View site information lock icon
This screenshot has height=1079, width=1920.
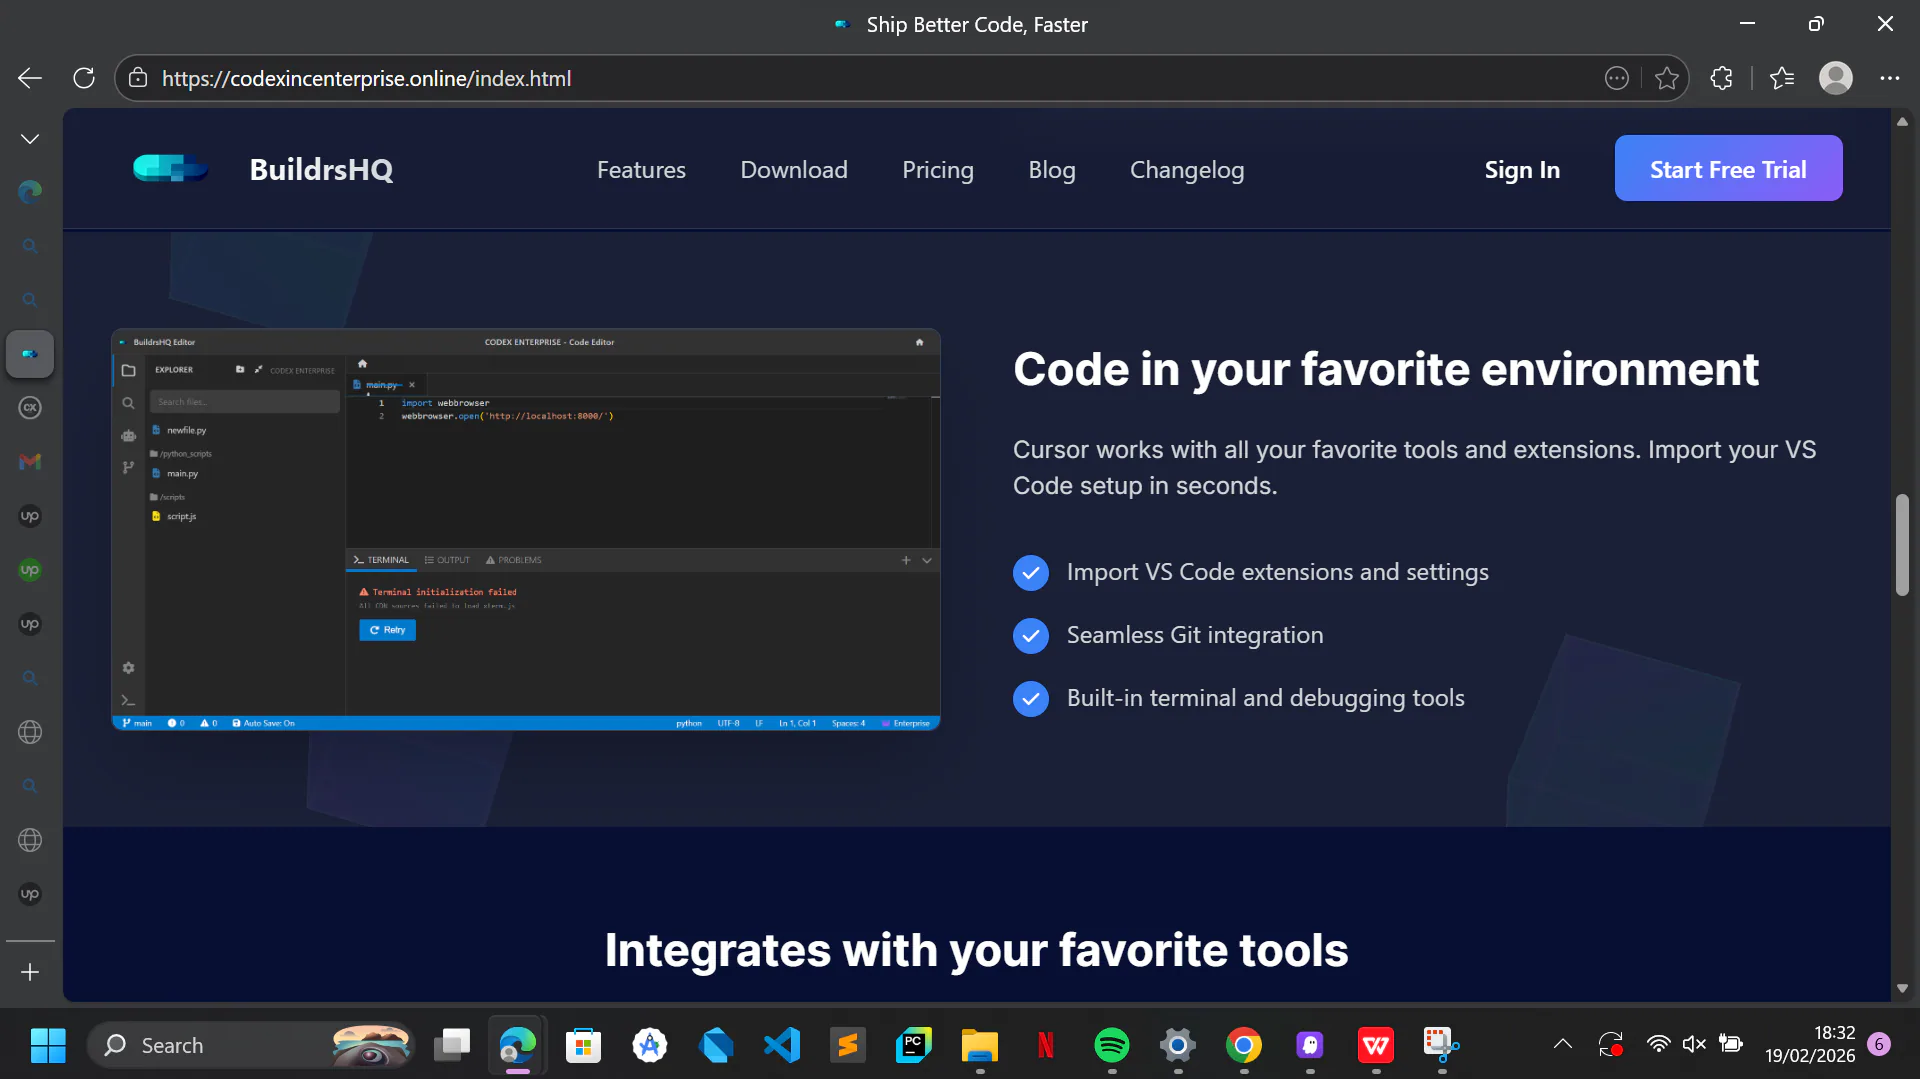coord(138,78)
